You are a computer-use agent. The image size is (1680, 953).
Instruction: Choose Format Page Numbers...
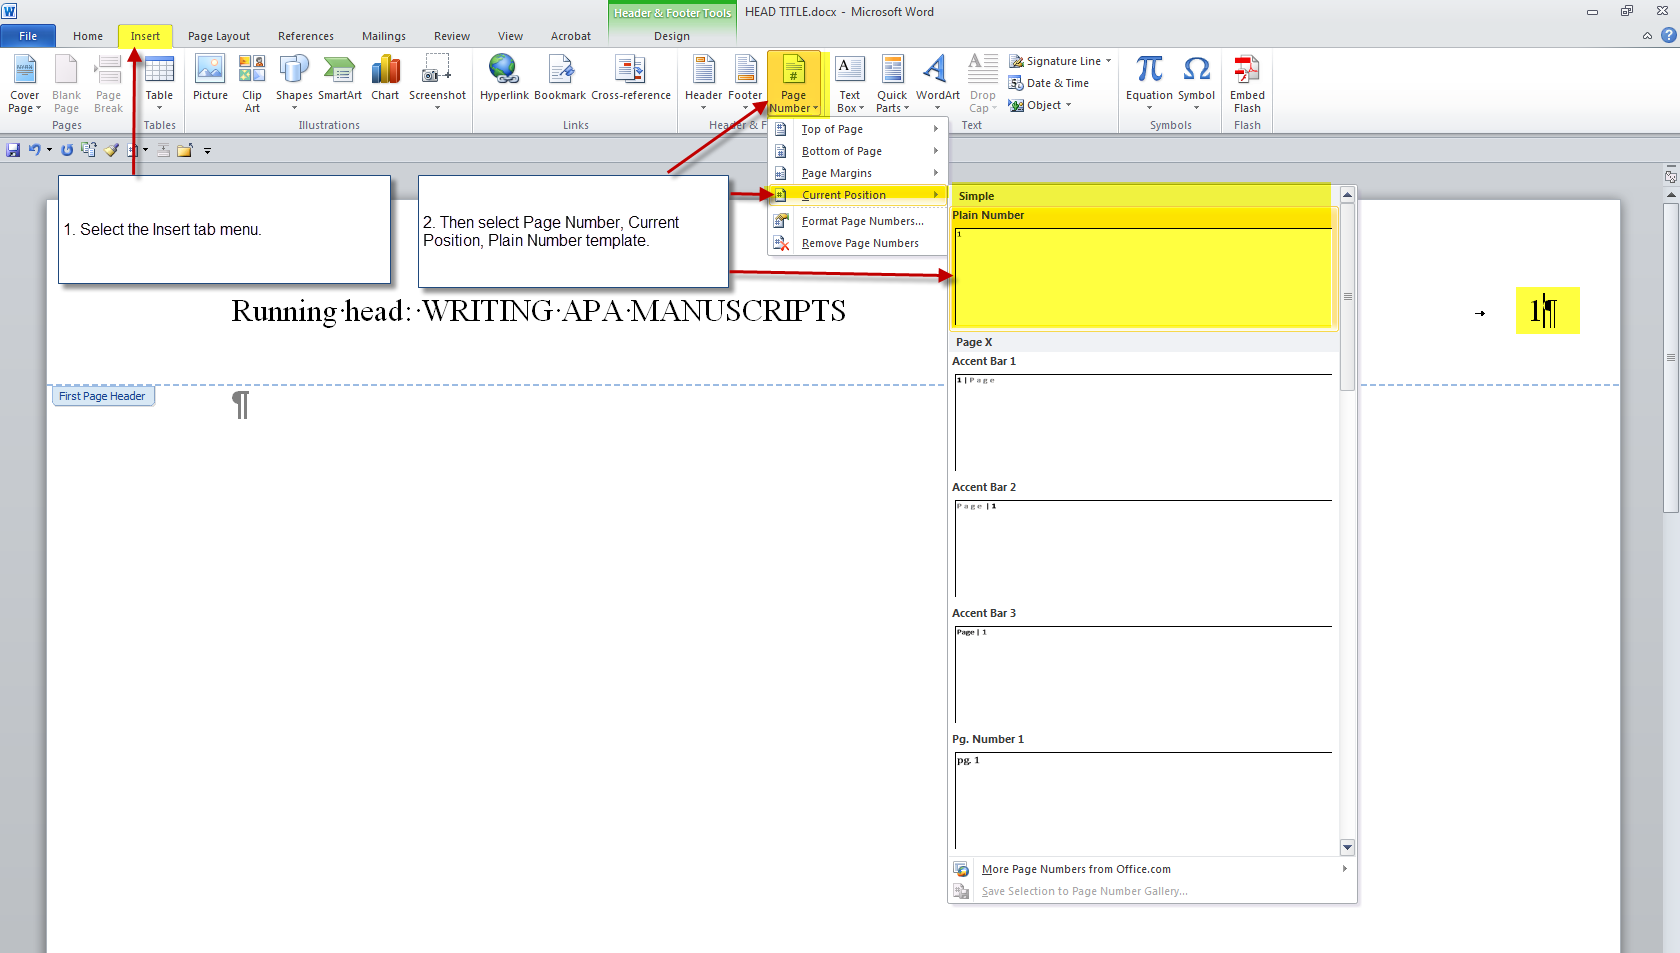coord(858,221)
